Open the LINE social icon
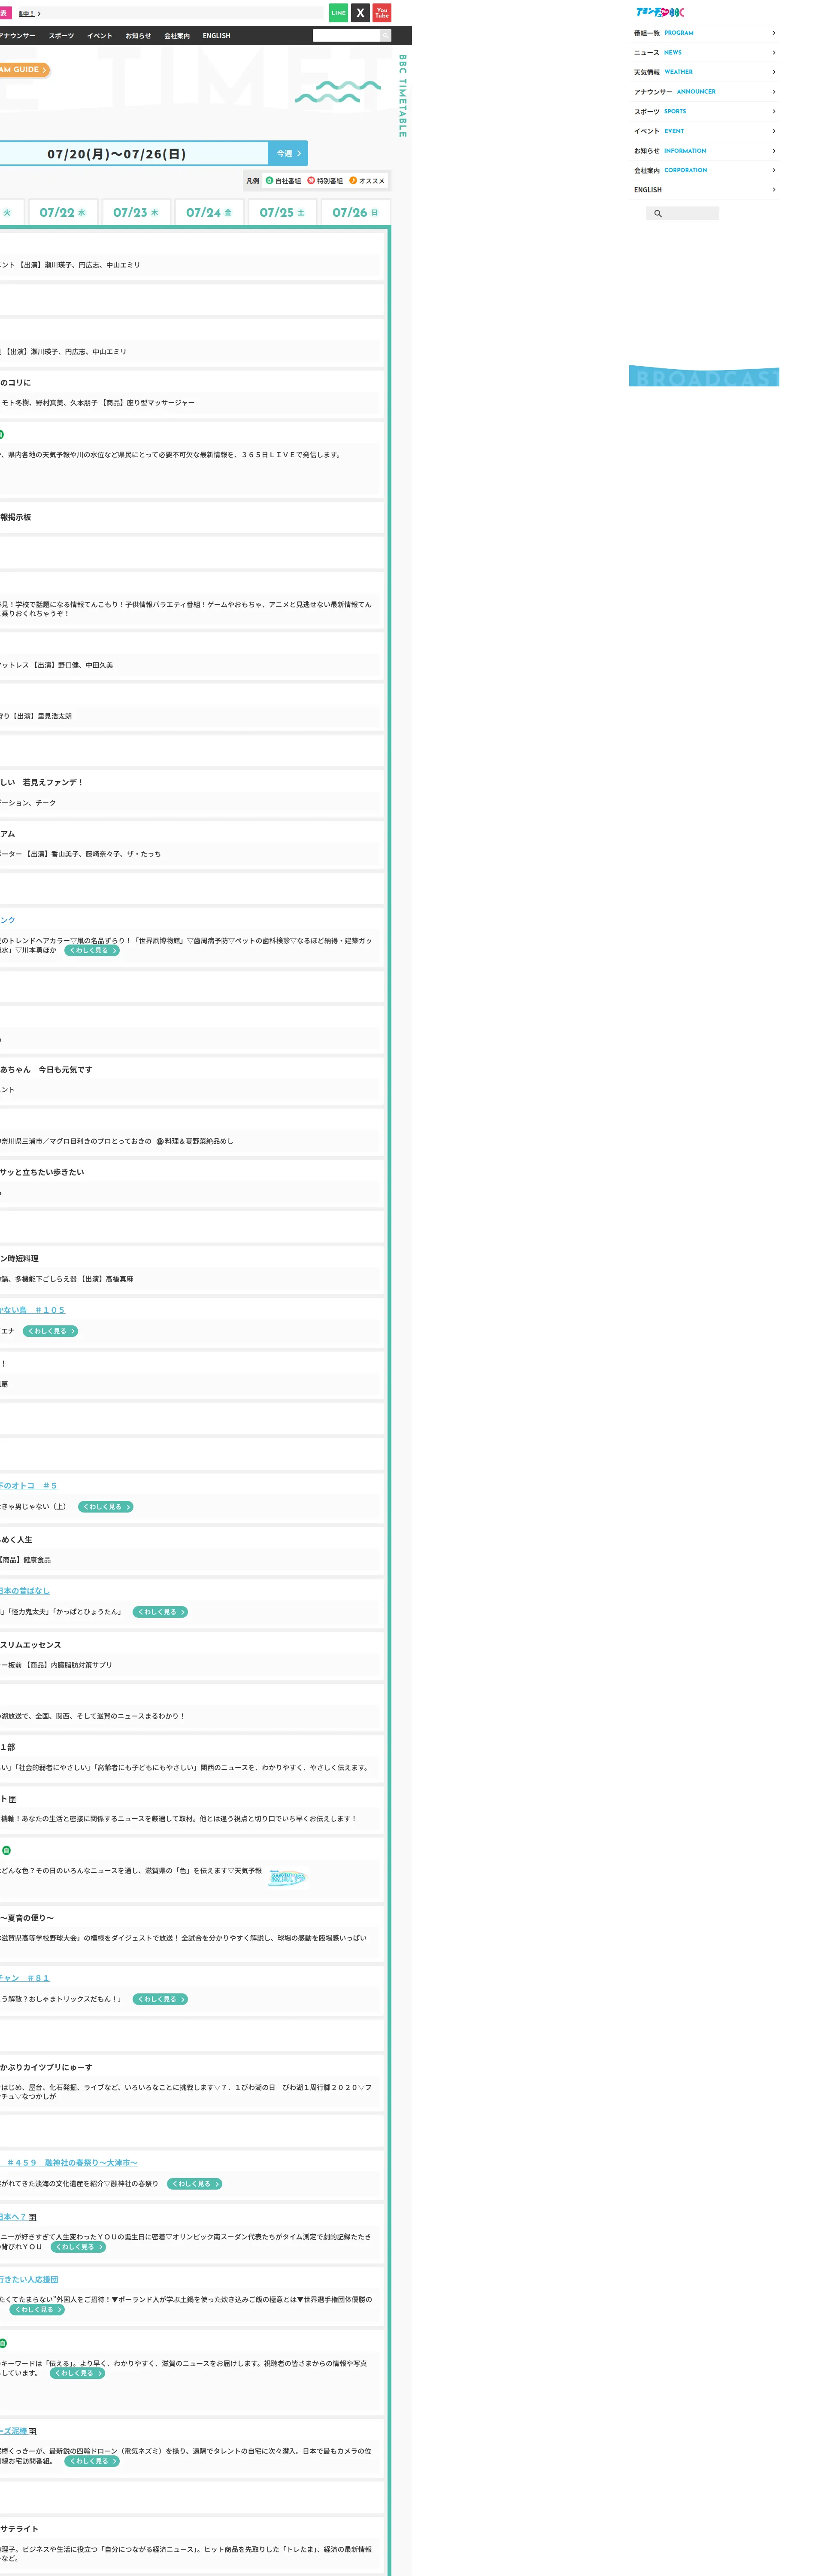824x2576 pixels. (338, 13)
